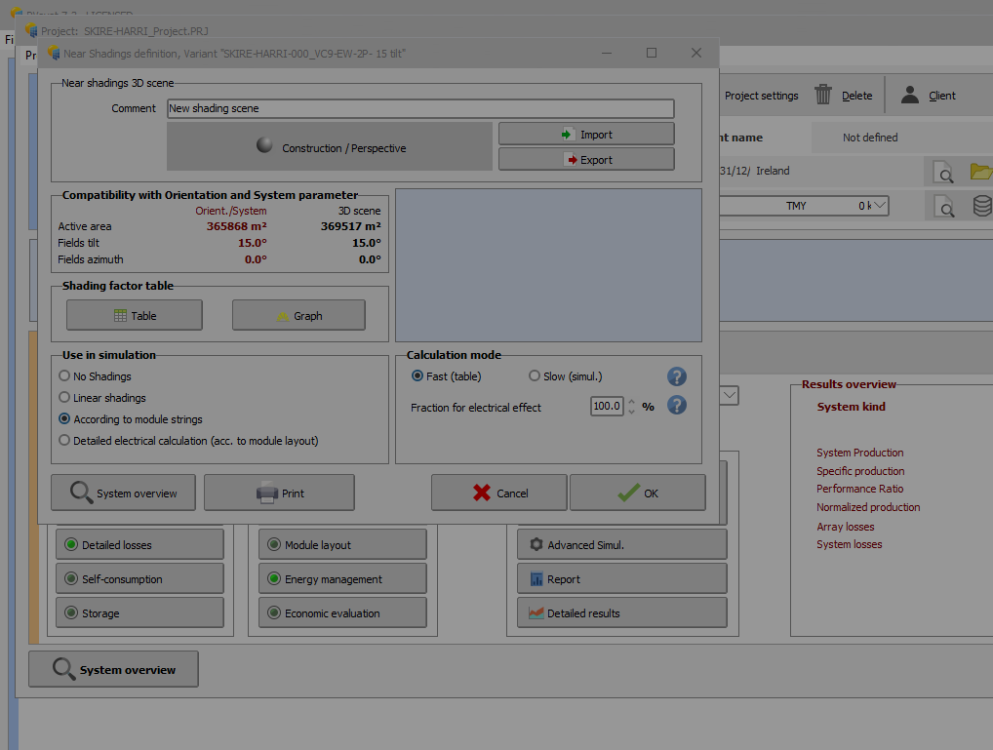The image size is (993, 750).
Task: Open the Client menu item
Action: pos(929,96)
